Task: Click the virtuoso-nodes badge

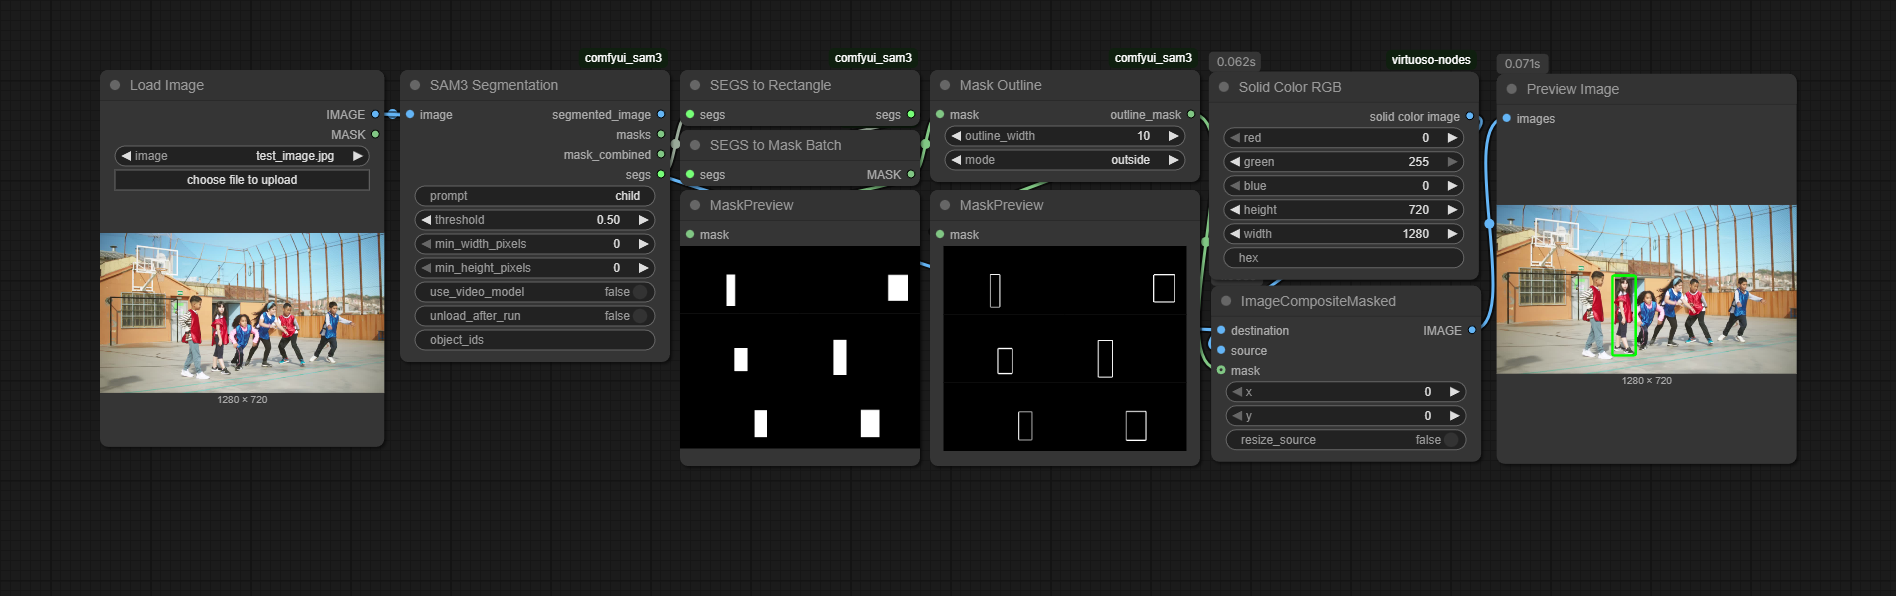Action: (x=1431, y=60)
